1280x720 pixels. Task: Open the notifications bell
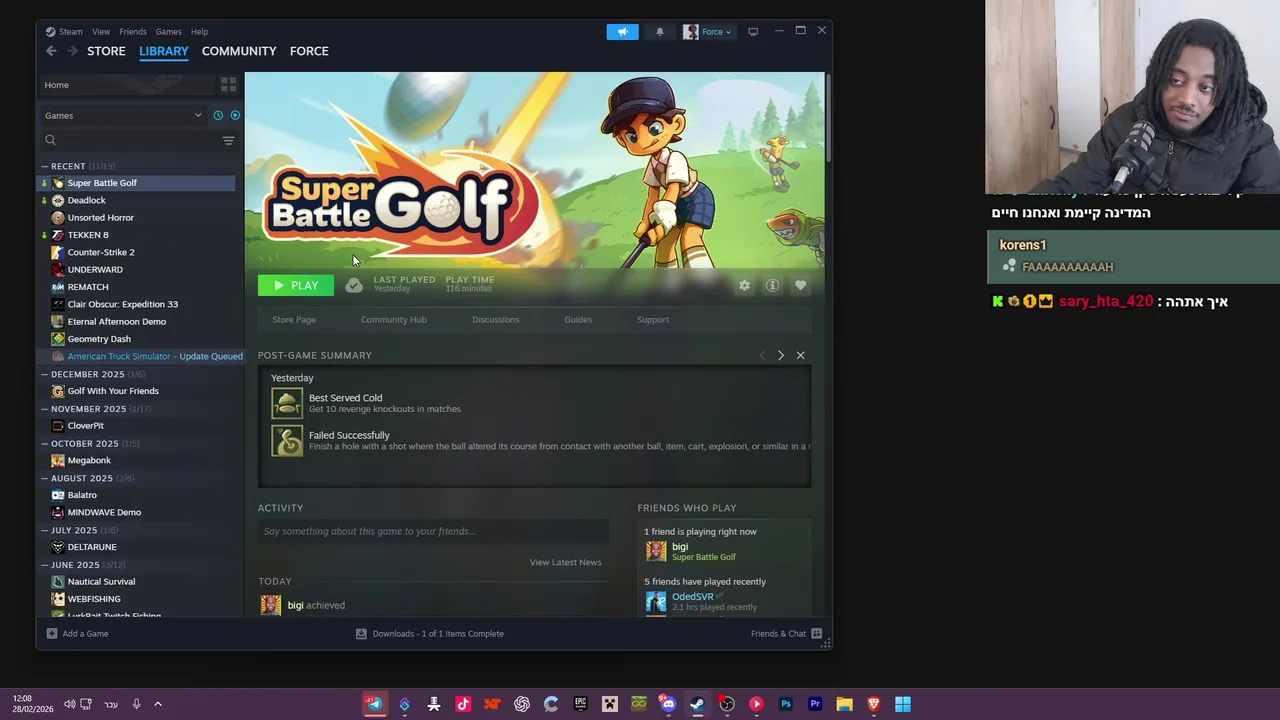tap(659, 31)
